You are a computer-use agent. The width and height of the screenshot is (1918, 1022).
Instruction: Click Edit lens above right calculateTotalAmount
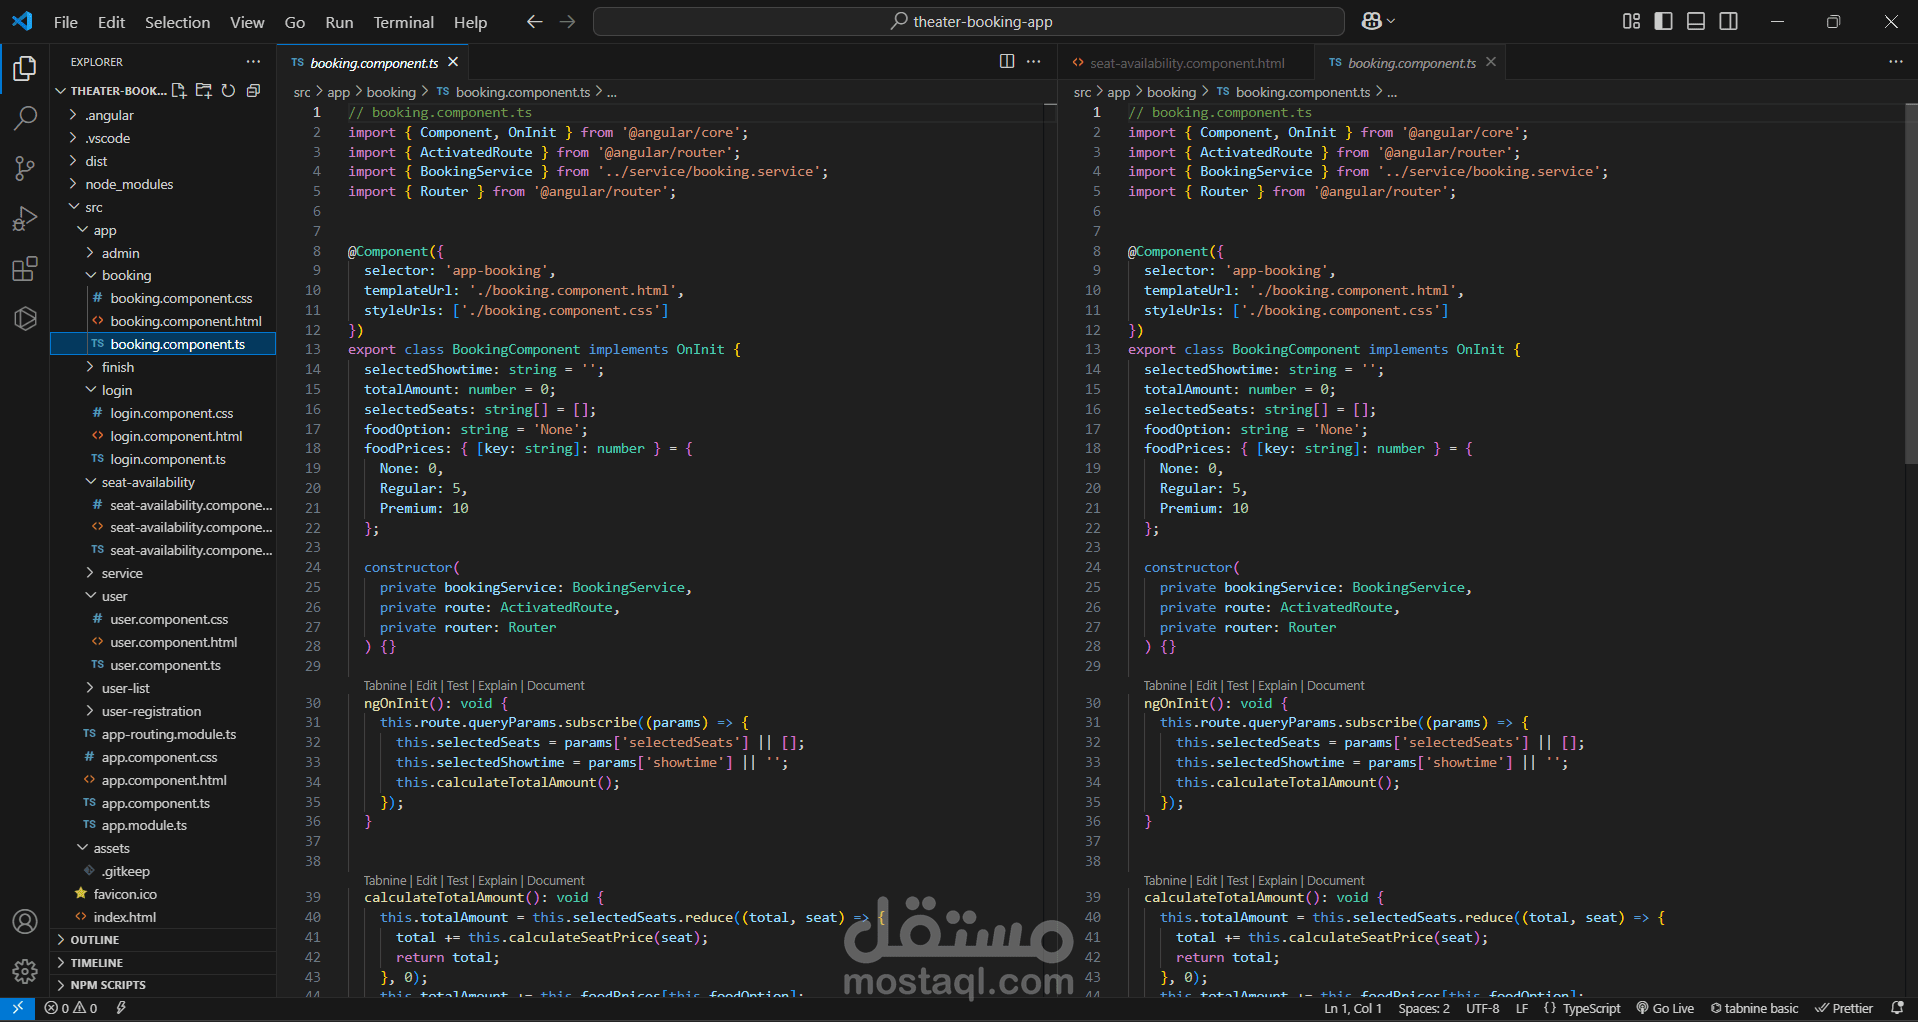point(1206,881)
